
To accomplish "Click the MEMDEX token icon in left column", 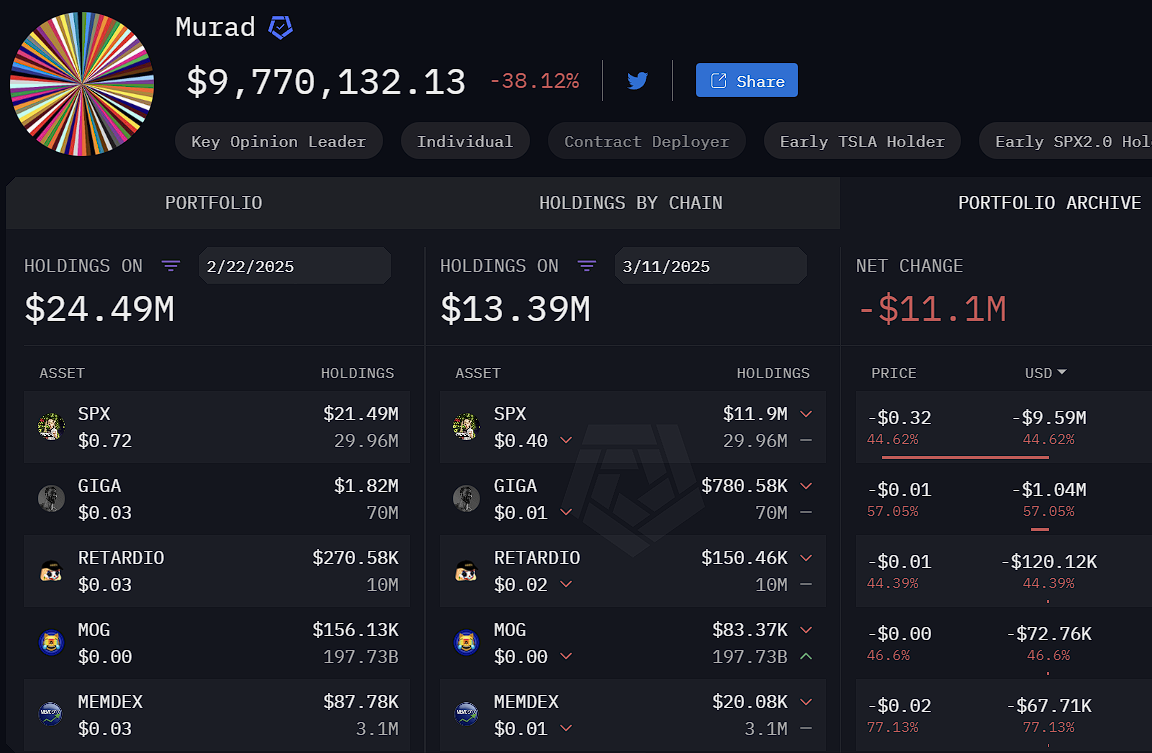I will click(51, 714).
